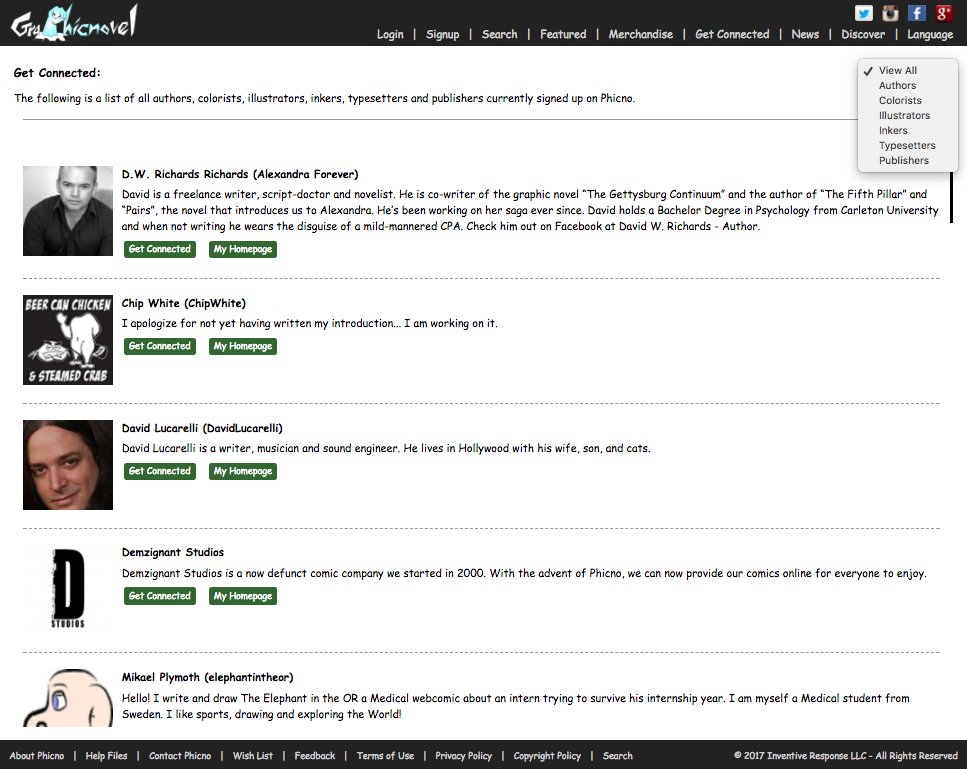Click the Chip White (ChipWhite) name
The image size is (967, 770).
point(183,303)
